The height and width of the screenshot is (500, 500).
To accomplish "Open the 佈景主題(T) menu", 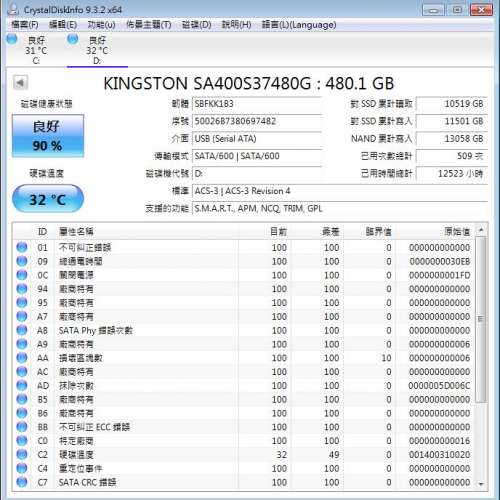I will coord(149,25).
